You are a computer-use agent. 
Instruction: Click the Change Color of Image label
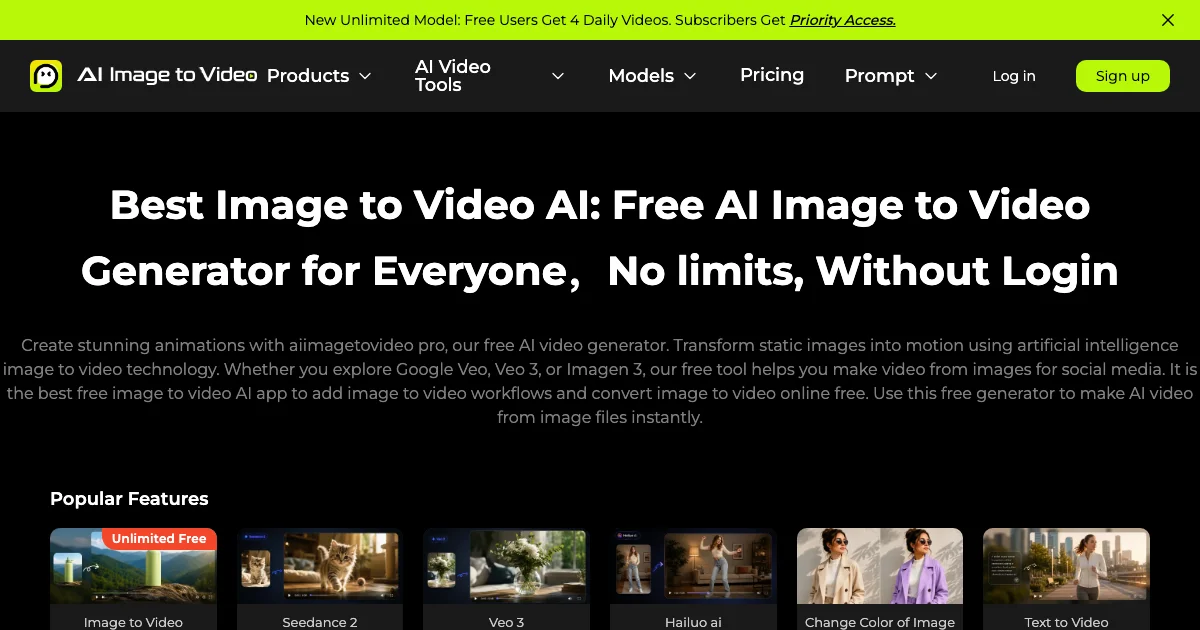pos(880,622)
